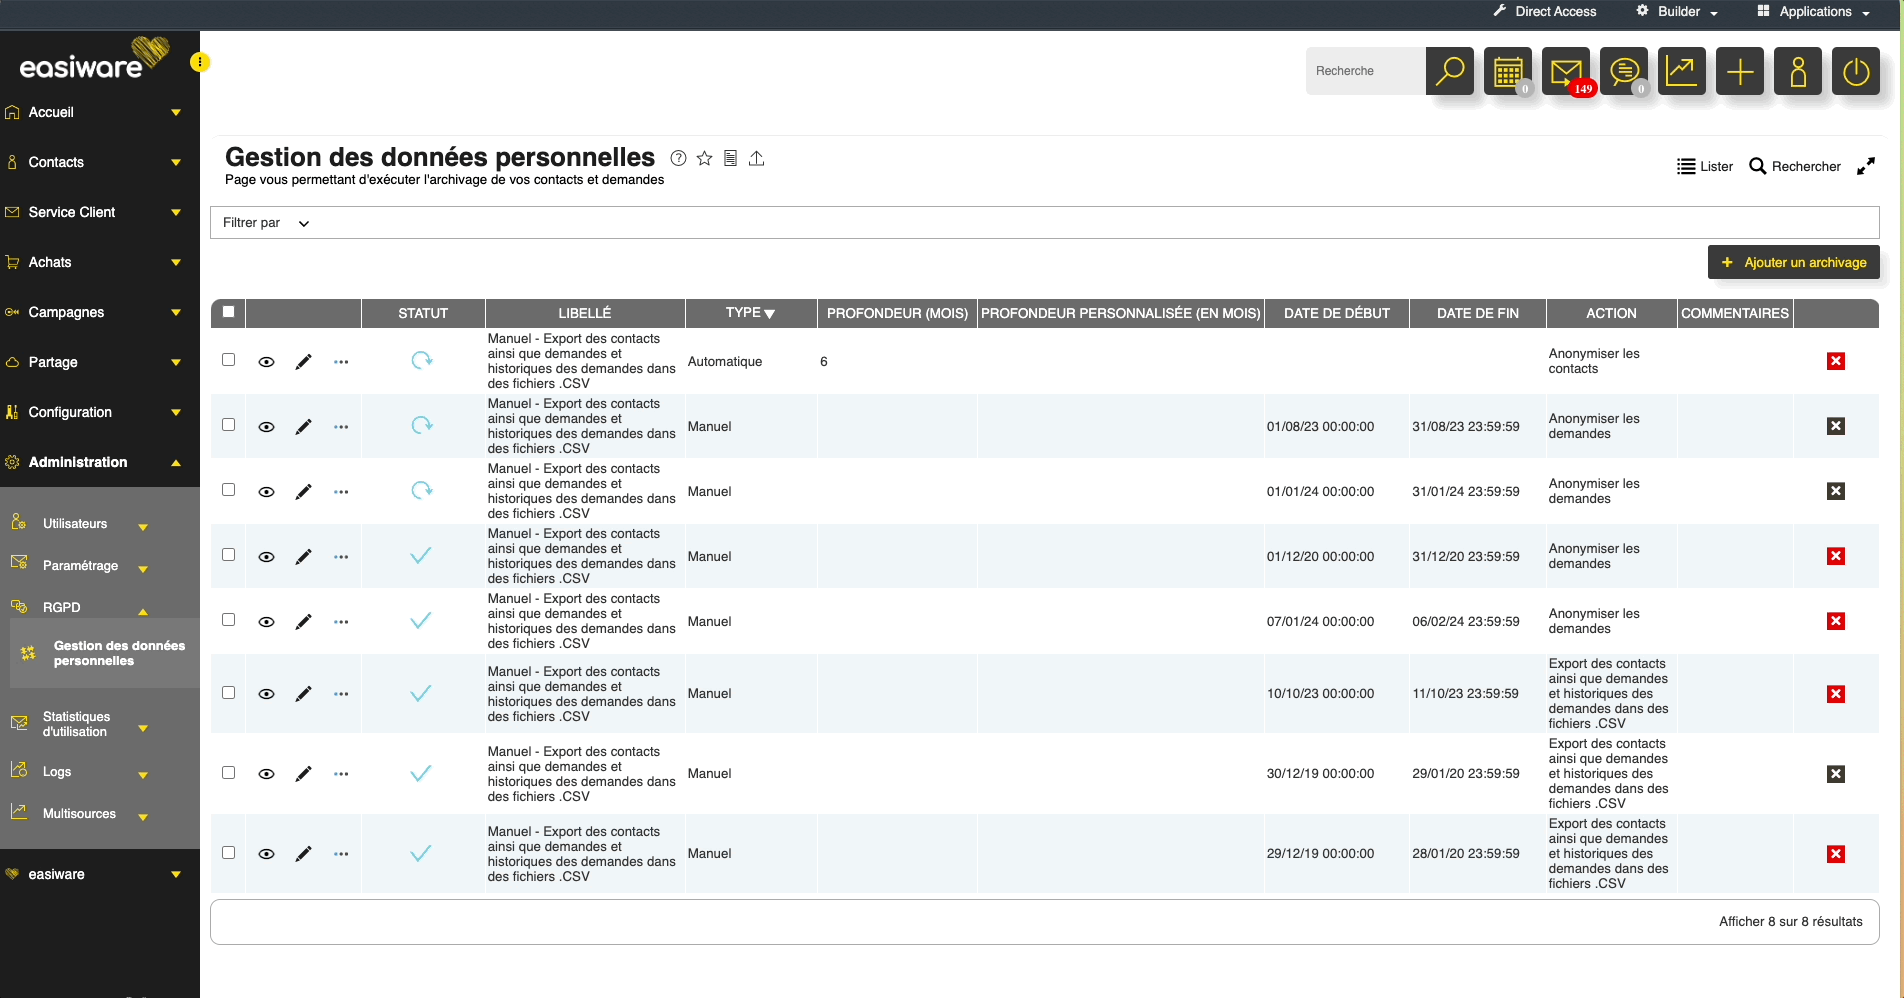
Task: Click the Ajouter un archivage button
Action: [1793, 262]
